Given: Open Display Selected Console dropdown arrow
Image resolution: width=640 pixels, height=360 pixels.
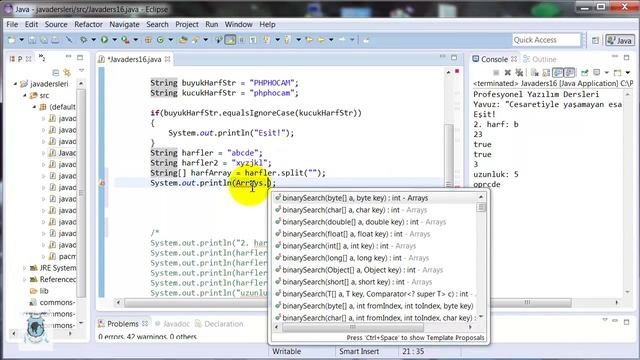Looking at the screenshot, I should pos(607,73).
